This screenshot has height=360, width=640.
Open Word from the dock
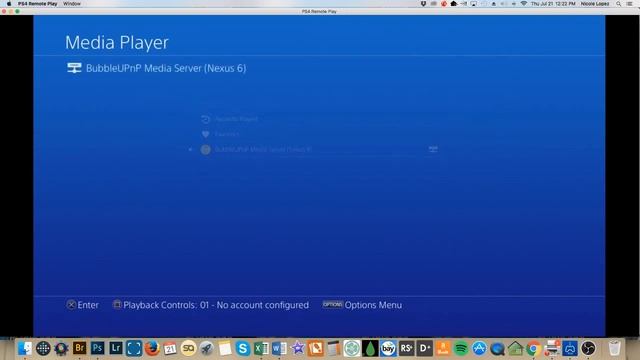[x=279, y=348]
